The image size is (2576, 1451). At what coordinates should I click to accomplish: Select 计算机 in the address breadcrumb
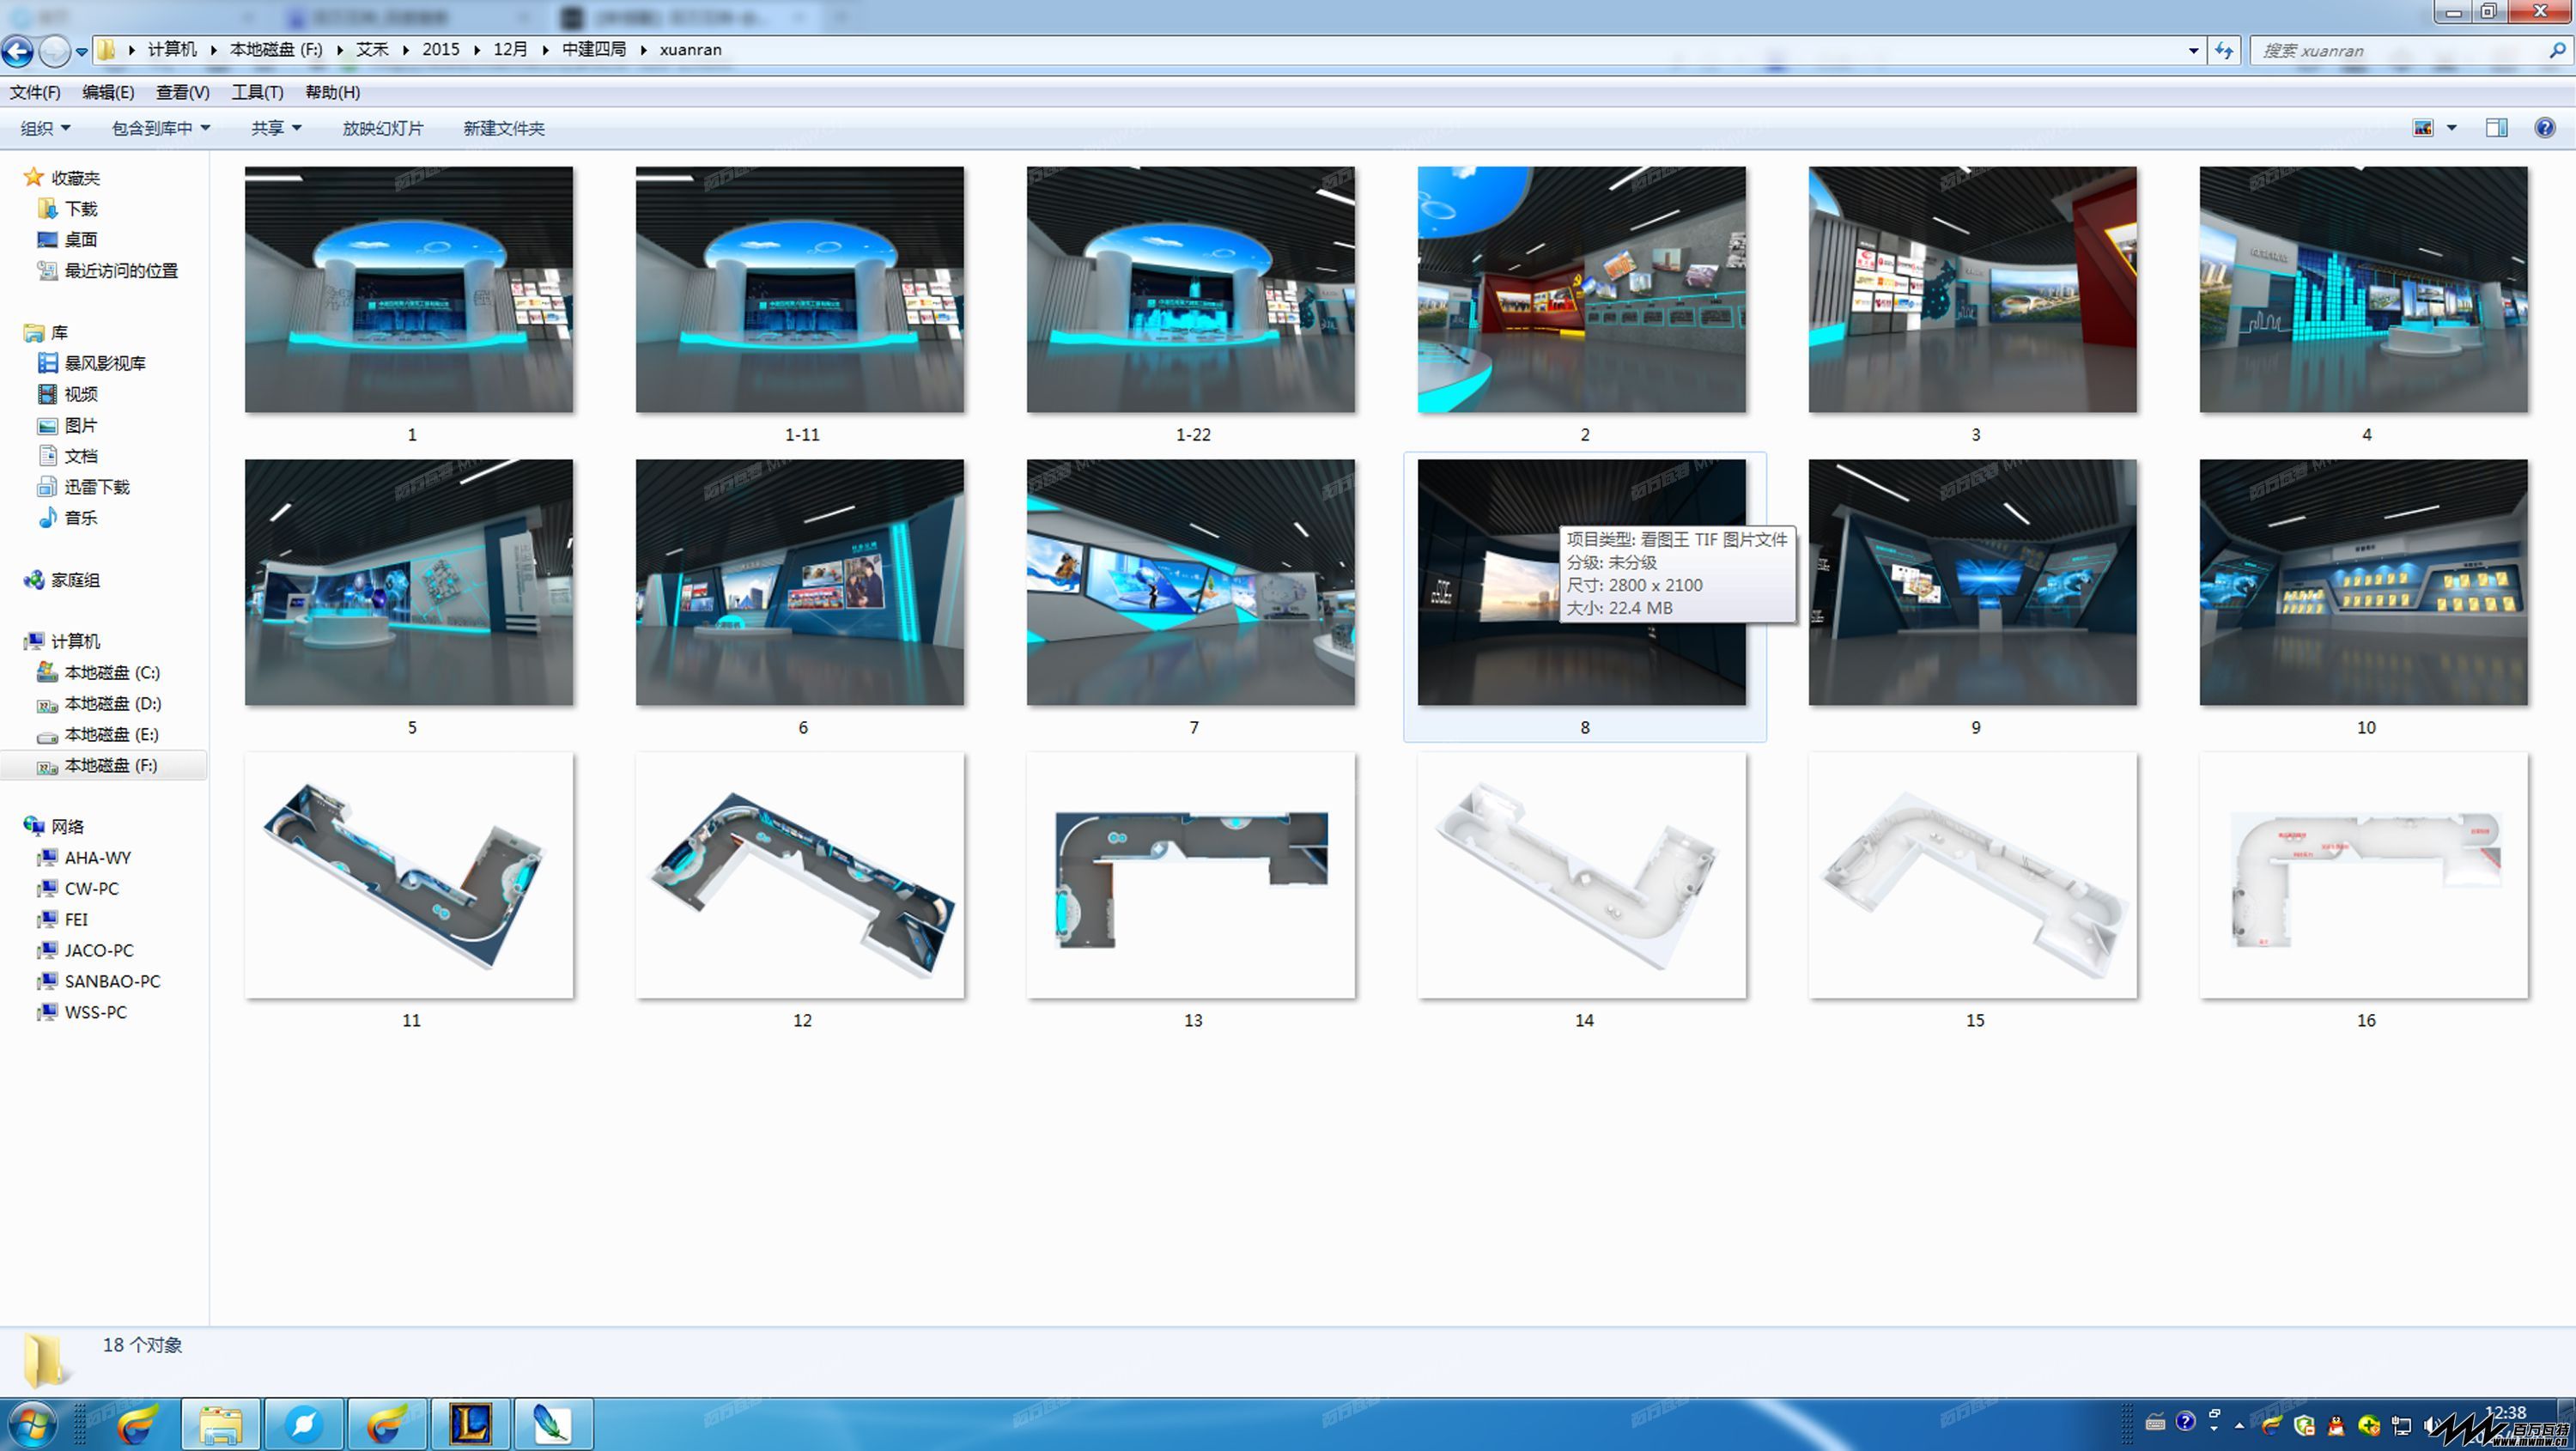pos(172,50)
